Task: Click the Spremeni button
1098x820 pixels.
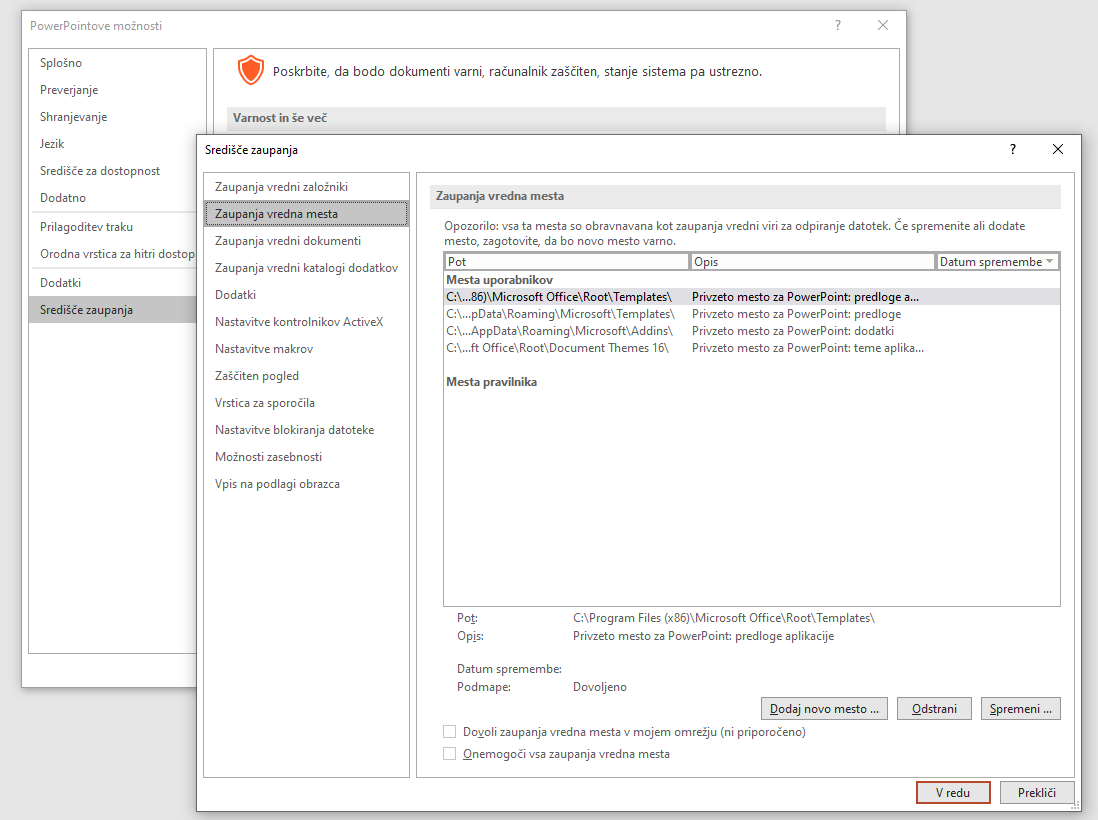Action: [1020, 709]
